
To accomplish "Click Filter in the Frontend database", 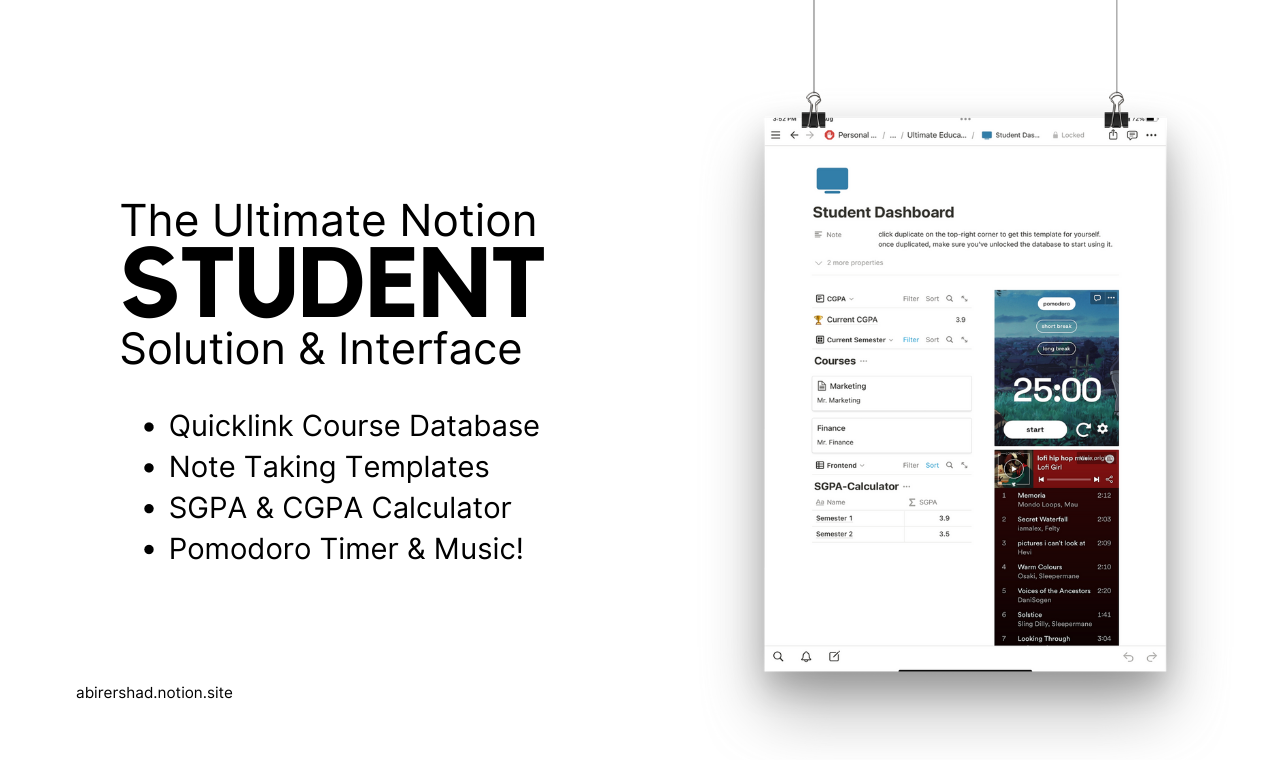I will (x=911, y=465).
